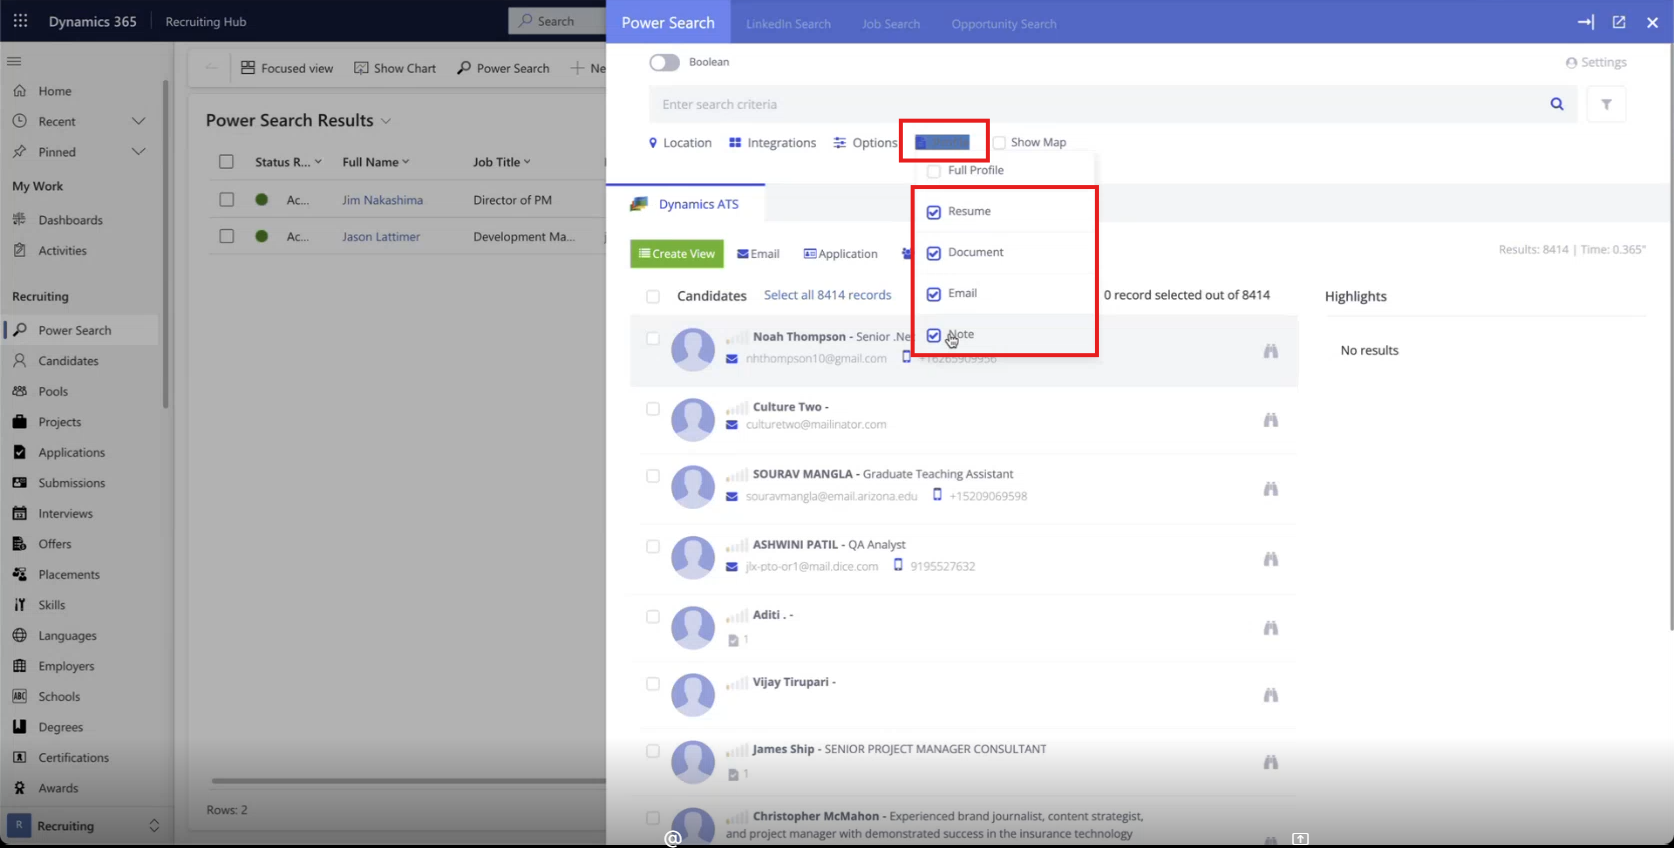Run search with the magnifier icon
Viewport: 1674px width, 848px height.
point(1557,104)
